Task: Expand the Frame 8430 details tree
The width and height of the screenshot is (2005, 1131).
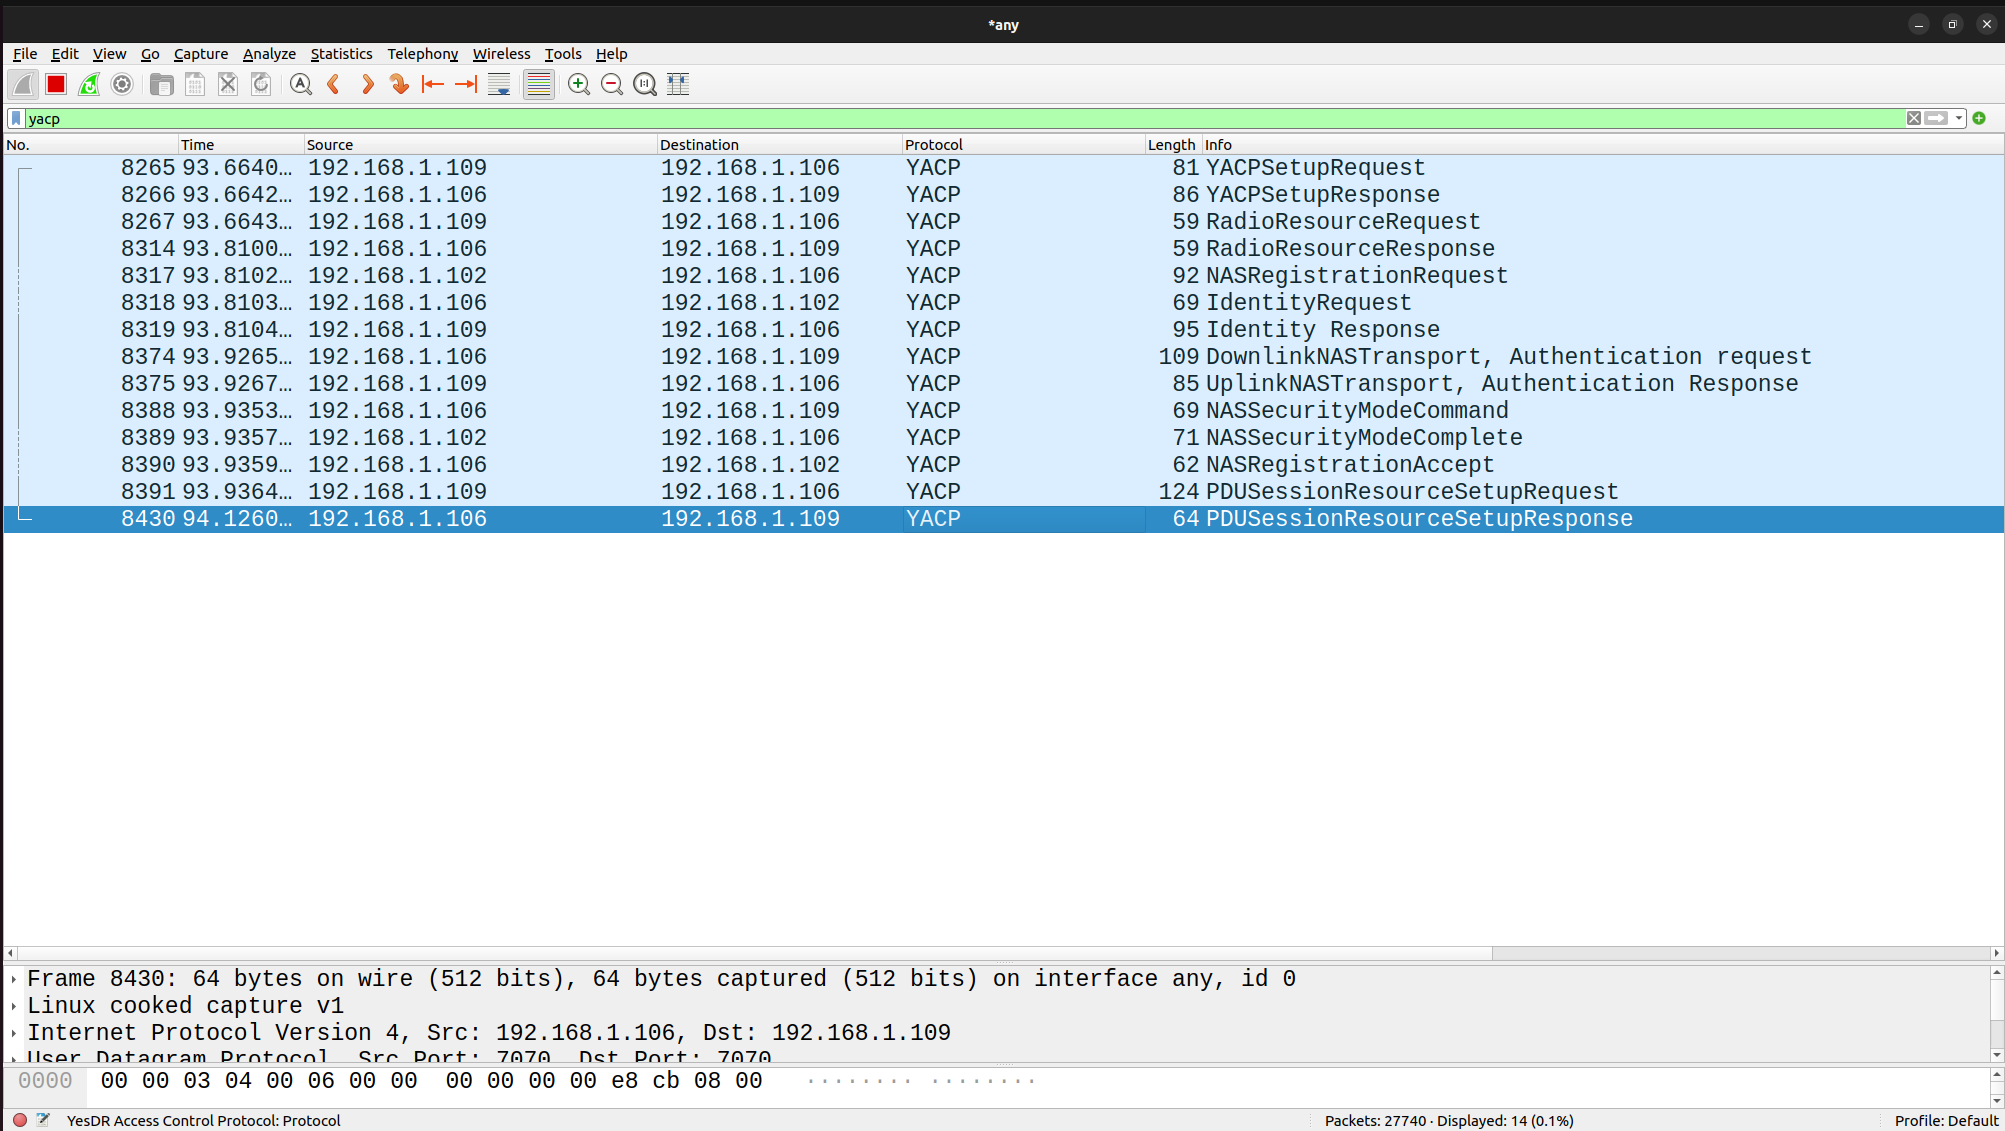Action: coord(14,980)
